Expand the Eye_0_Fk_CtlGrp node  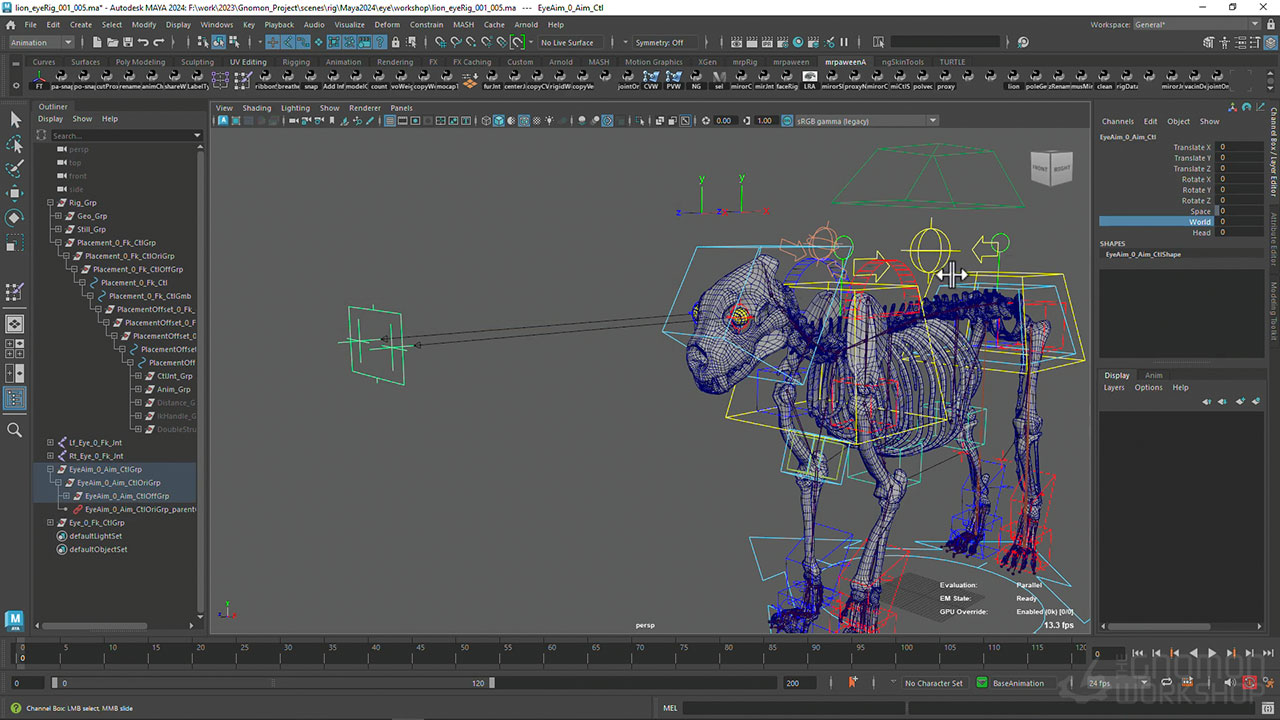[51, 523]
